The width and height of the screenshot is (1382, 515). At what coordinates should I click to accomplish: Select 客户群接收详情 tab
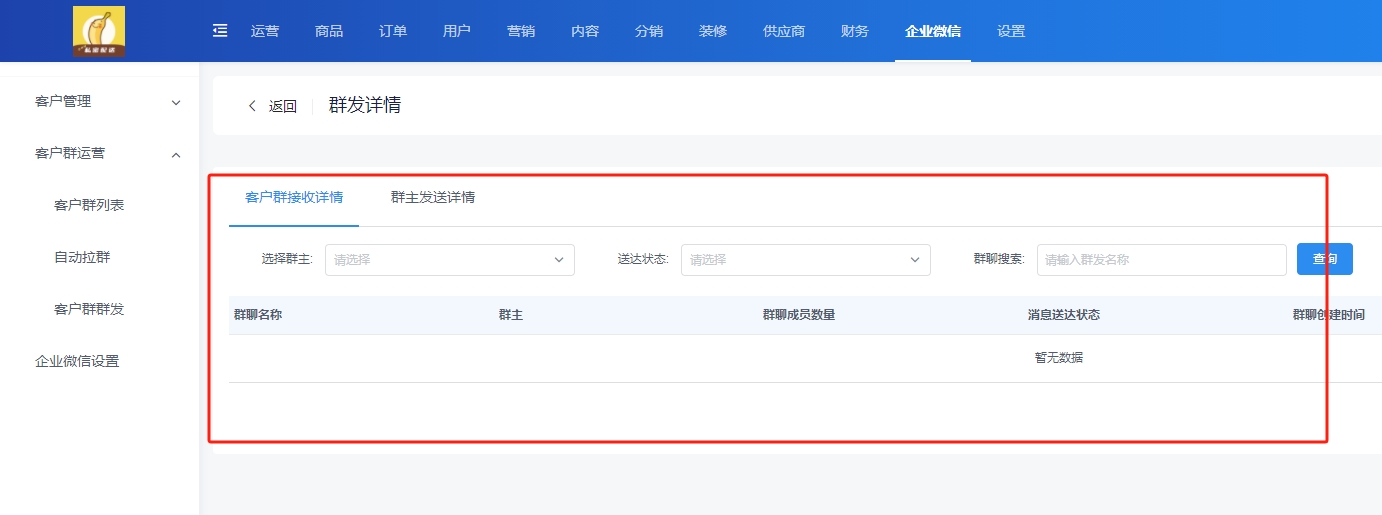click(x=293, y=198)
